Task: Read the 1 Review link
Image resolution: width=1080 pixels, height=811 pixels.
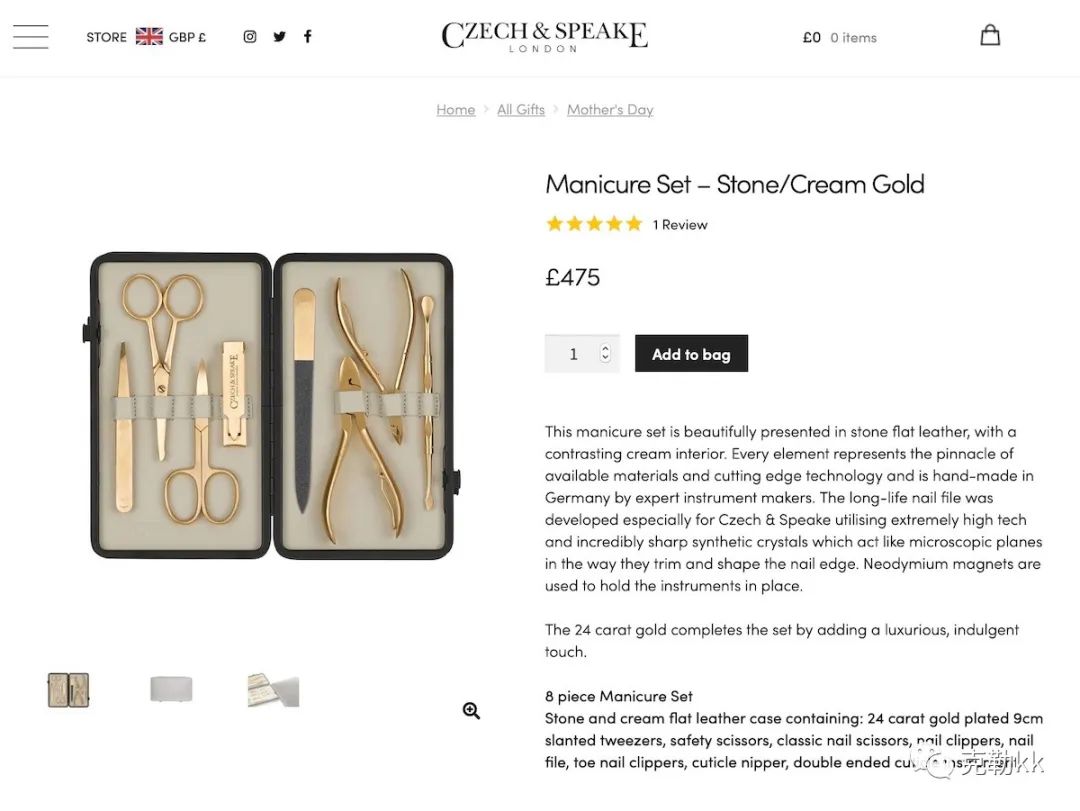Action: [680, 225]
